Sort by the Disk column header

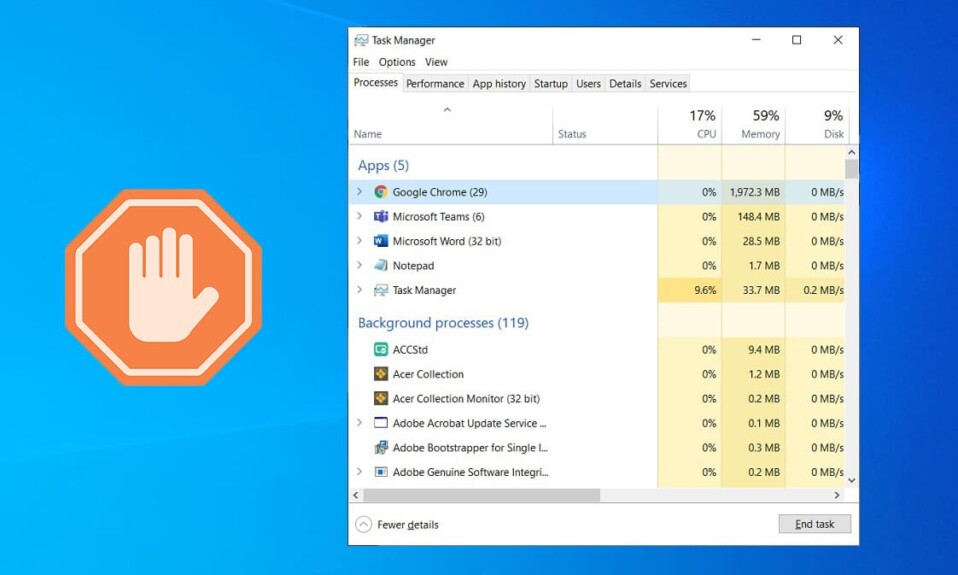coord(816,125)
